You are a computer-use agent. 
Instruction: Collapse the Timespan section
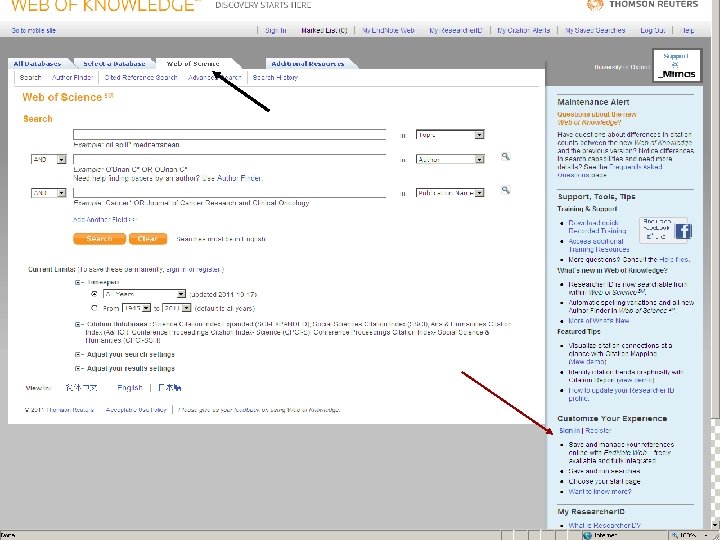tap(78, 282)
